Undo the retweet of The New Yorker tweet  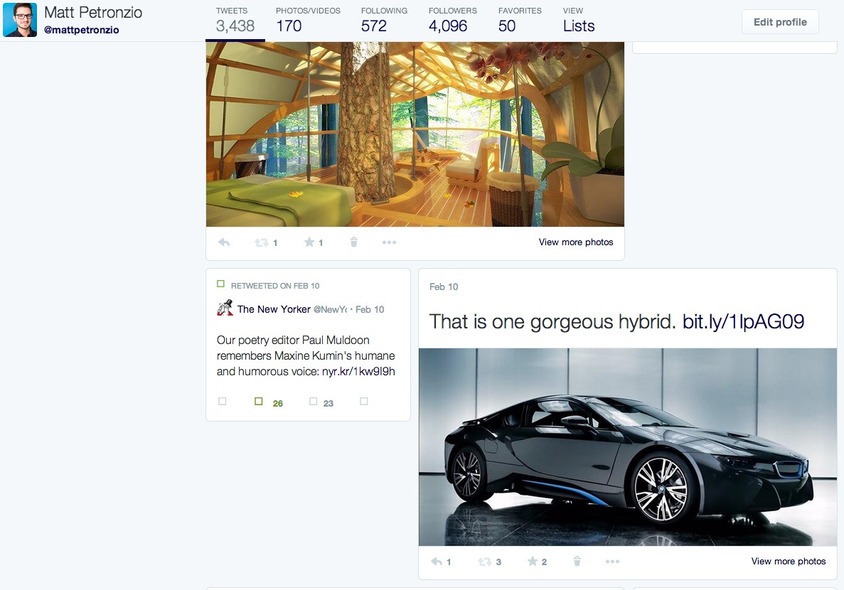click(258, 402)
